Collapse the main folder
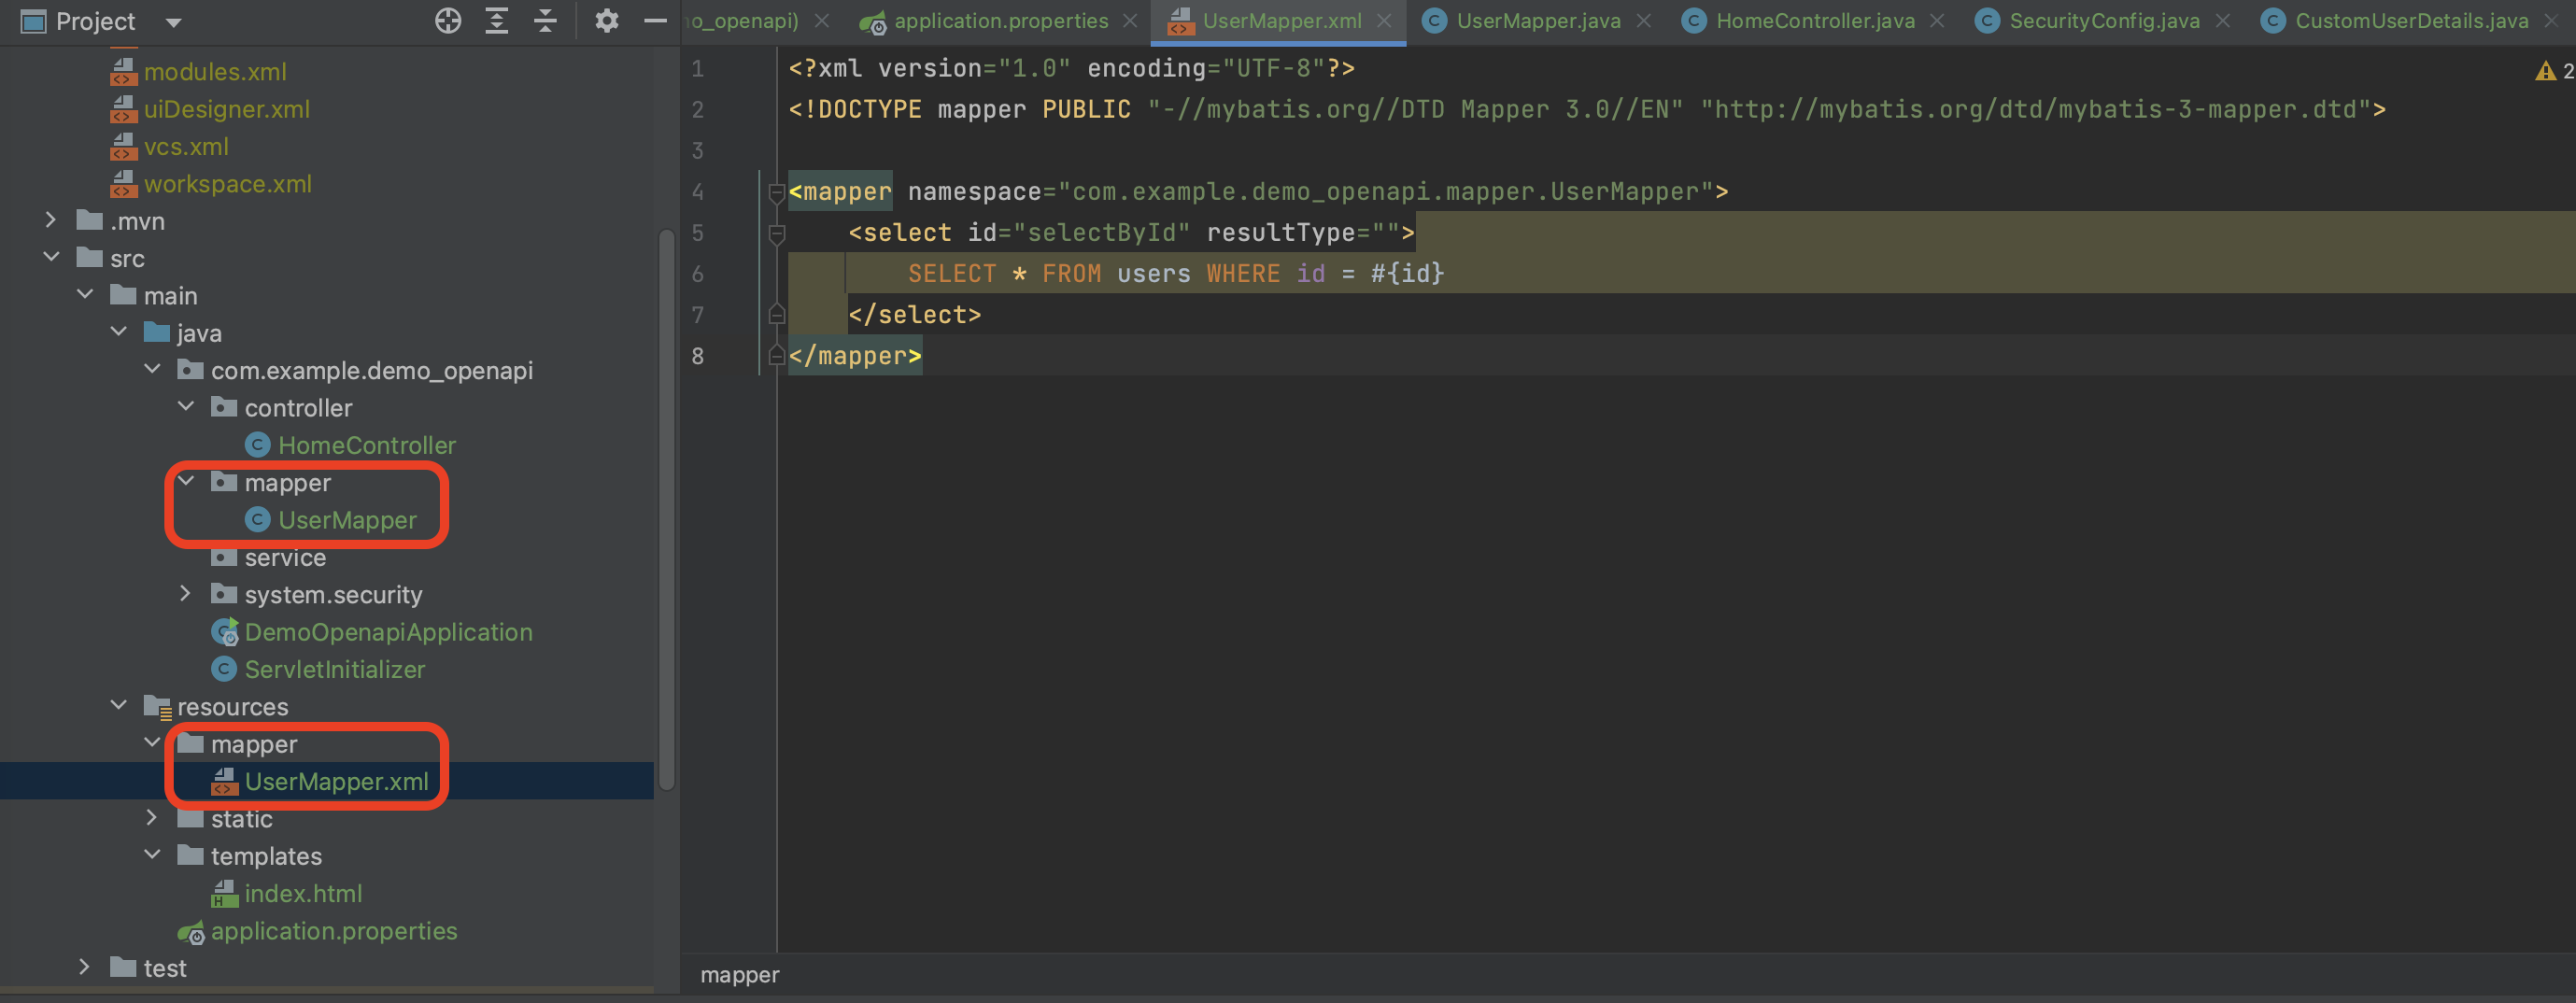2576x1003 pixels. [85, 296]
